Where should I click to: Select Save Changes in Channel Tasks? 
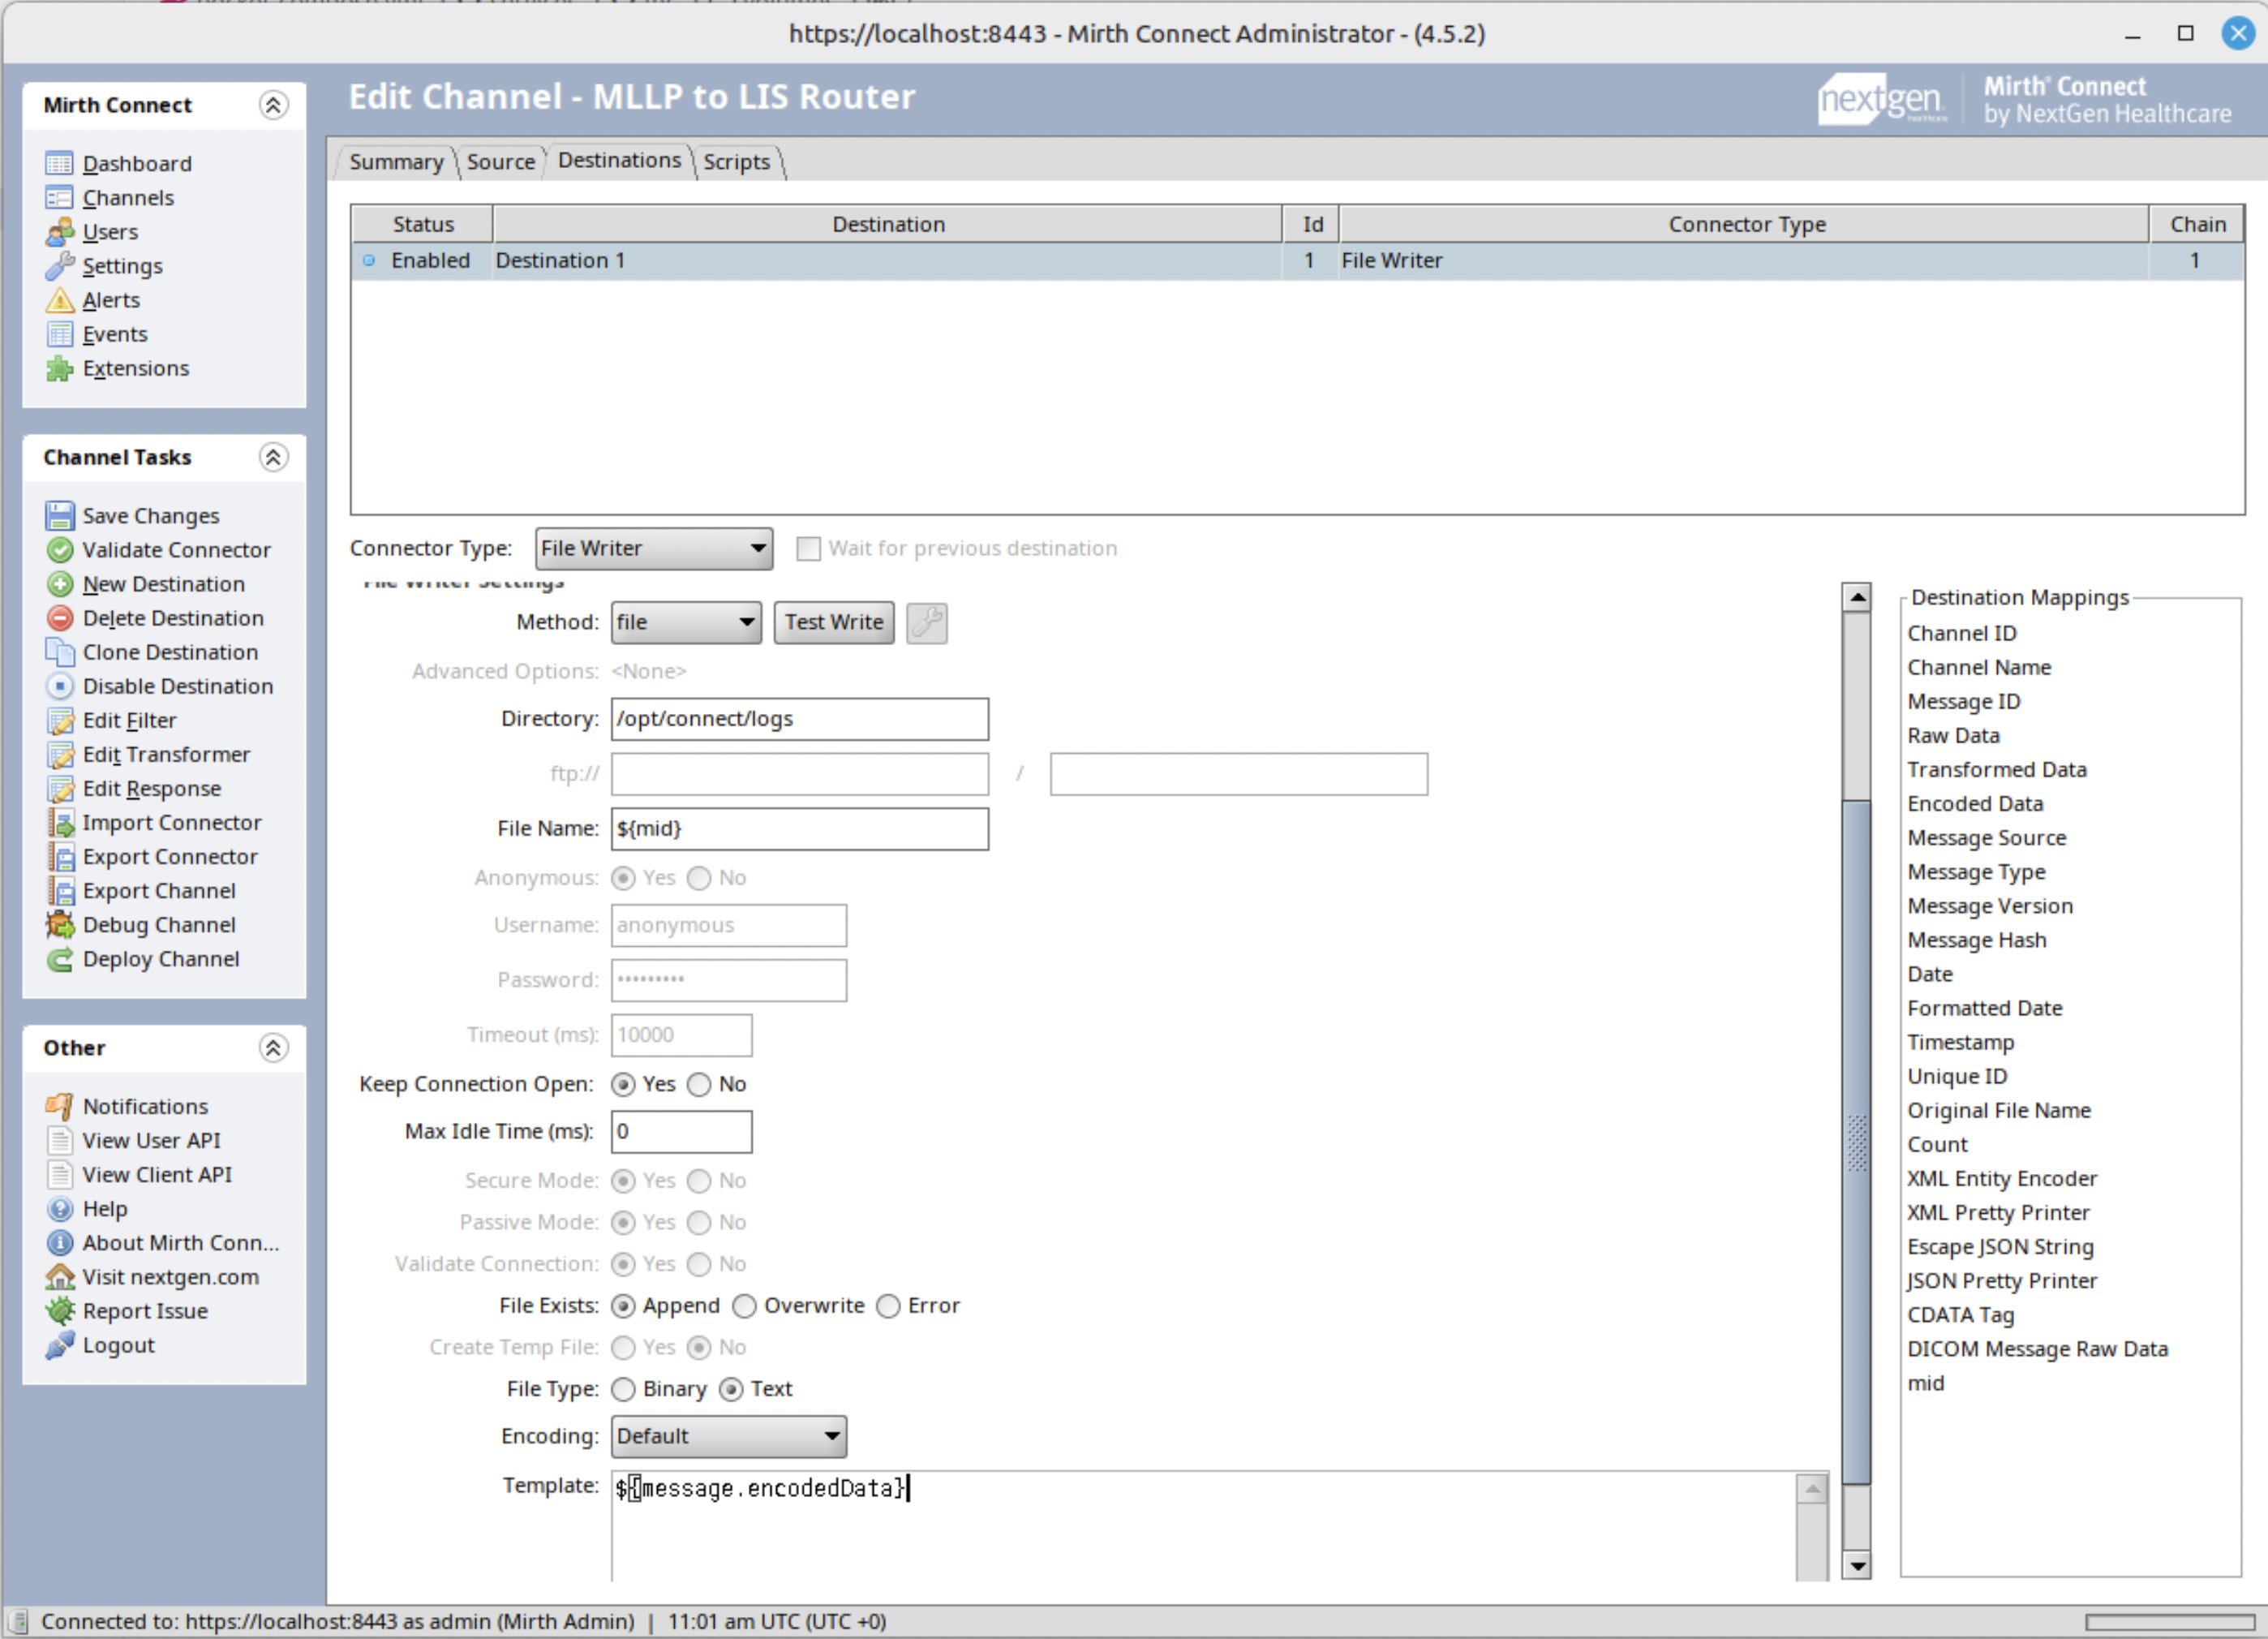coord(151,515)
